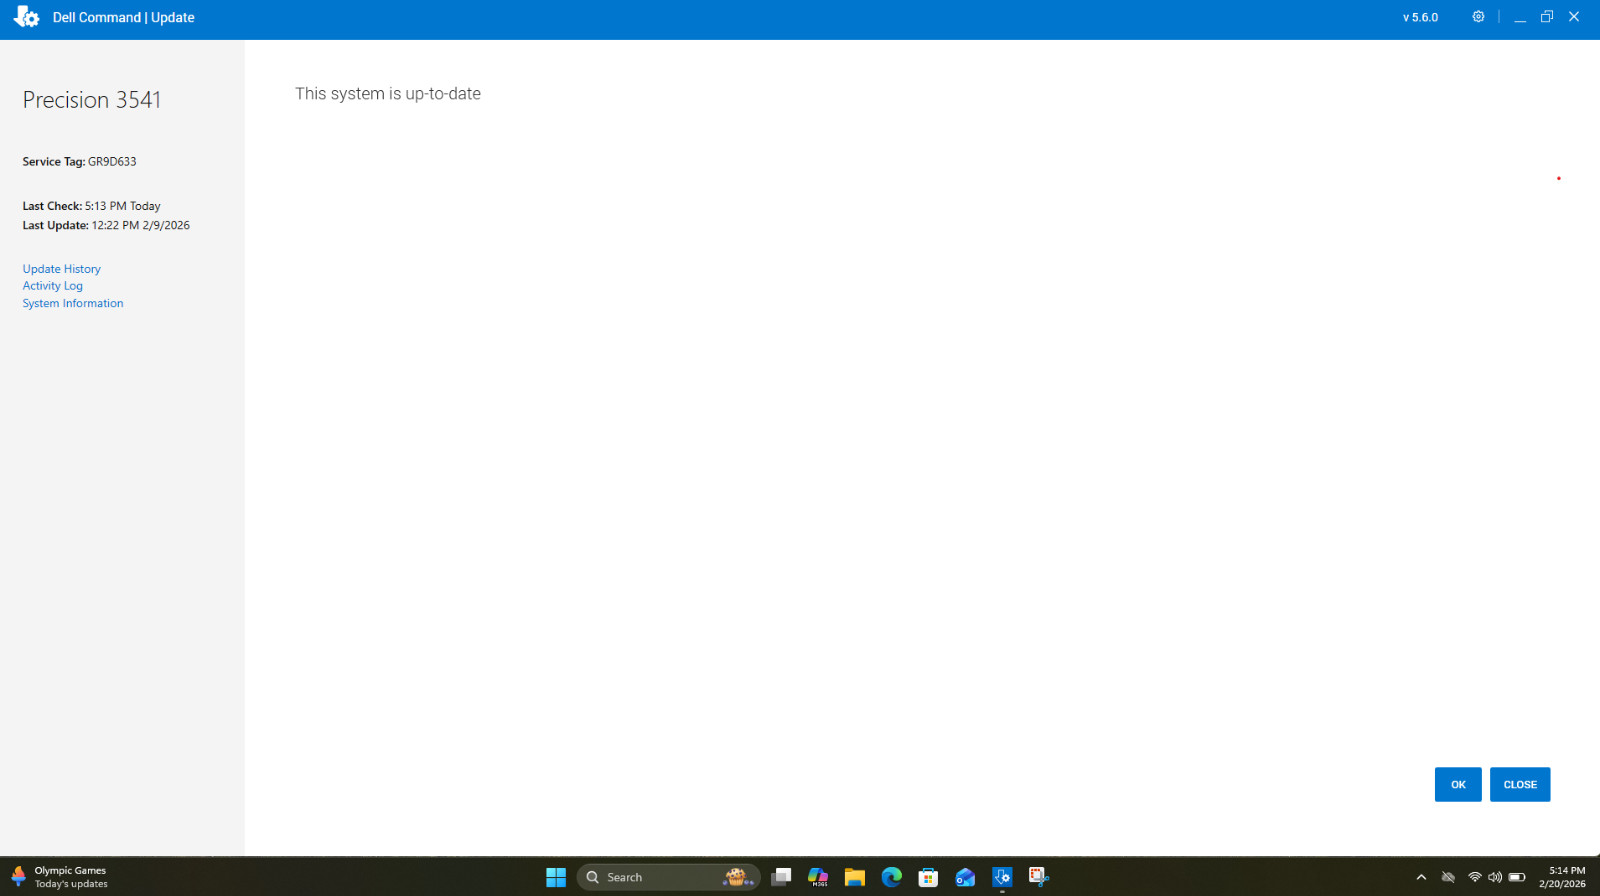
Task: Open Outlook from taskbar
Action: (965, 877)
